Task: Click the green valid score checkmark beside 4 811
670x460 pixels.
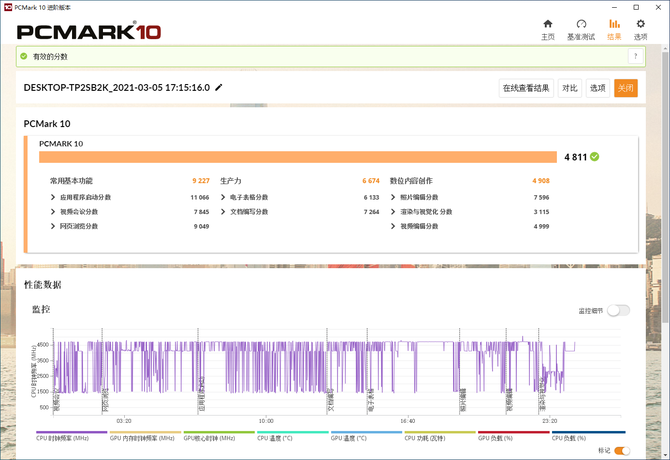Action: 594,157
